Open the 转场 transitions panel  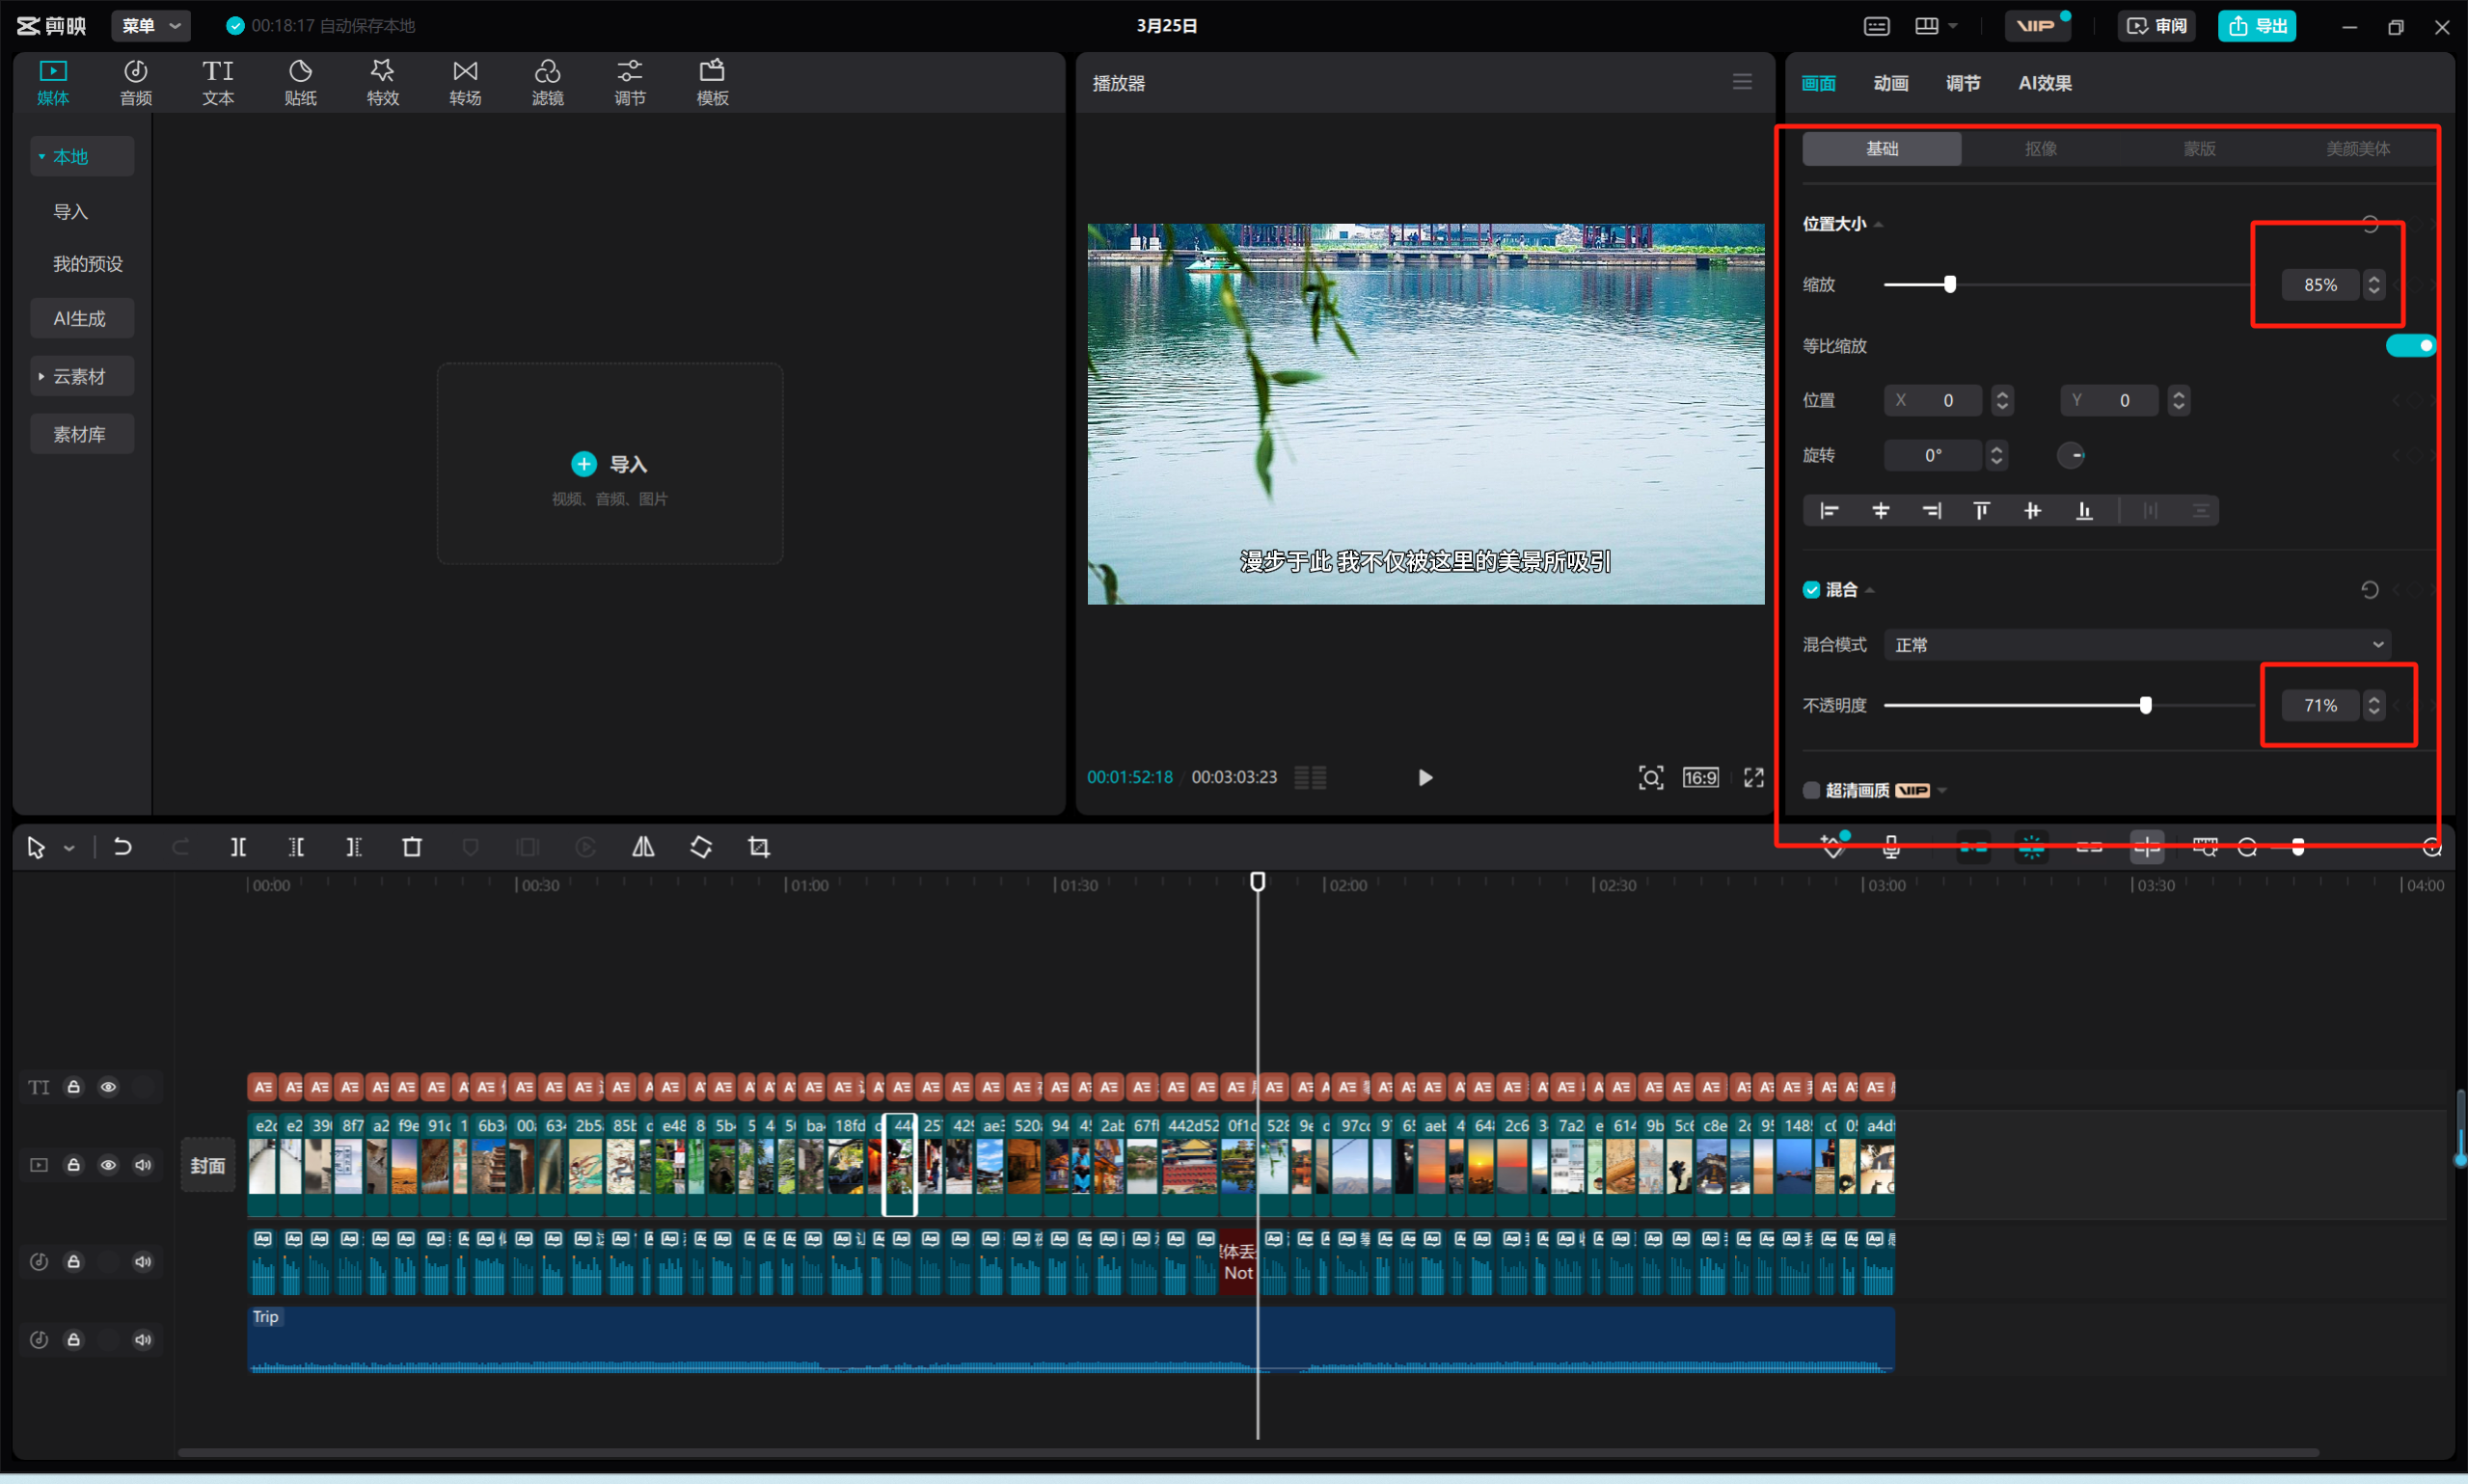[465, 82]
